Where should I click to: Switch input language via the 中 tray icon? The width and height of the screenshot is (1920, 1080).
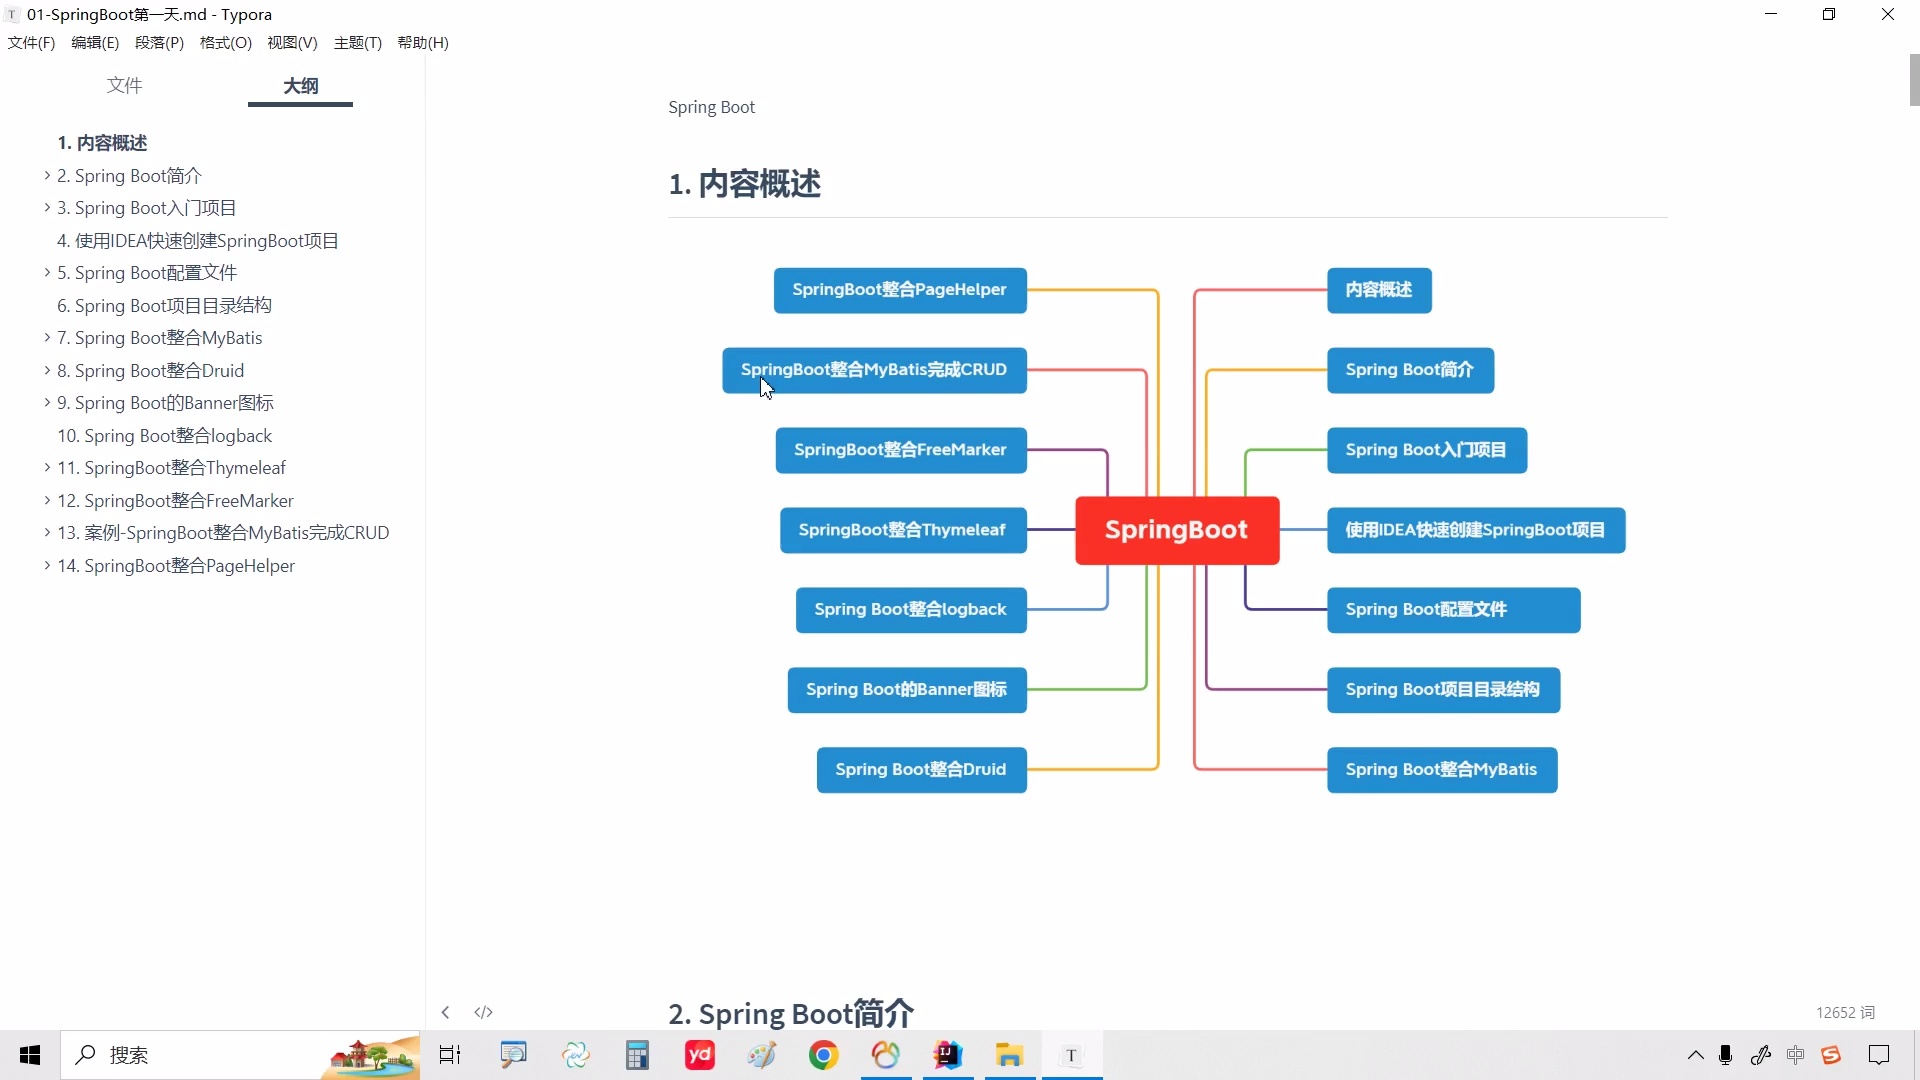point(1796,1055)
